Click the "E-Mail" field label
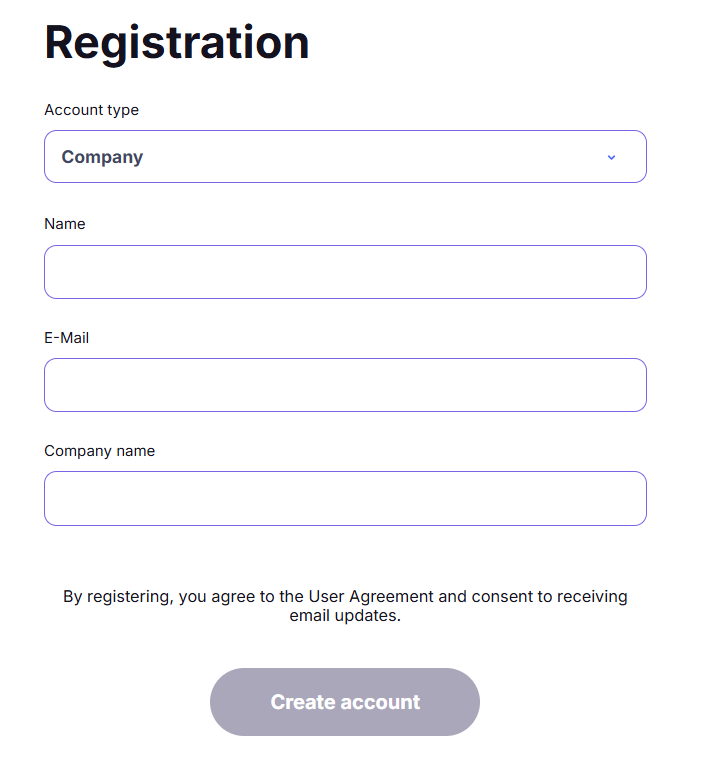The image size is (712, 776). pyautogui.click(x=67, y=338)
